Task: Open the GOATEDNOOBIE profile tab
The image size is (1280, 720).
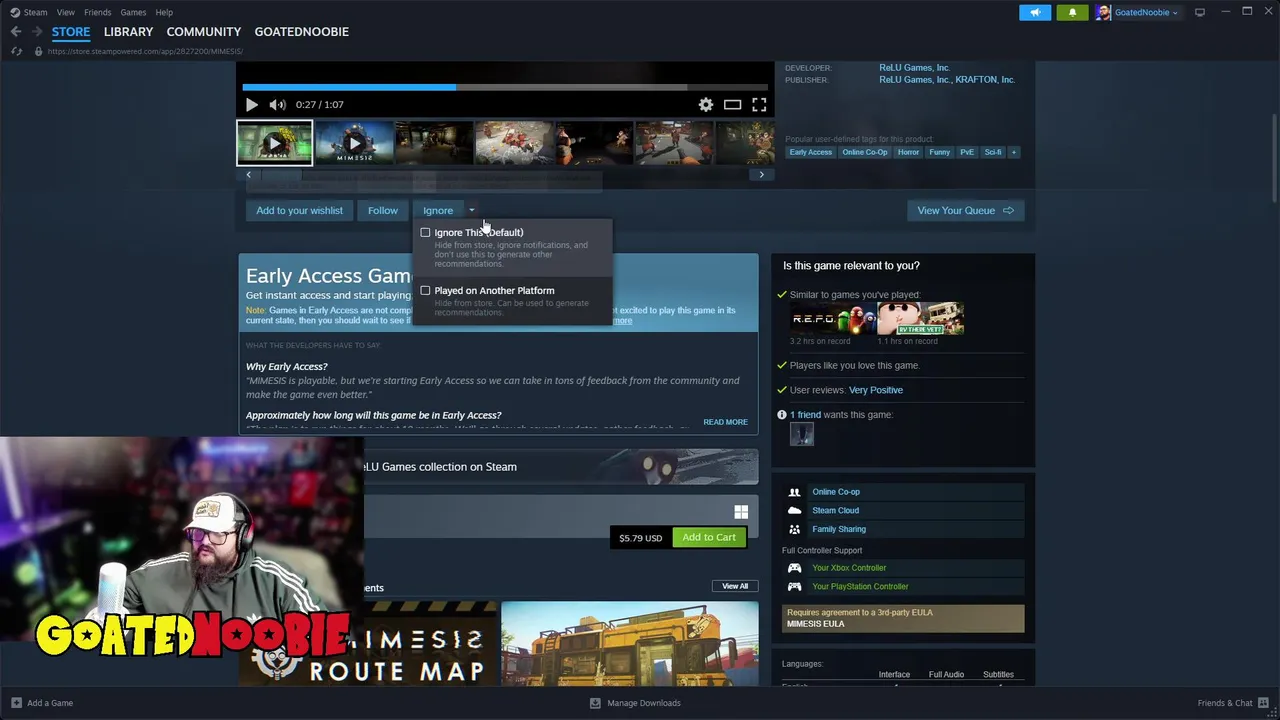Action: (x=302, y=32)
